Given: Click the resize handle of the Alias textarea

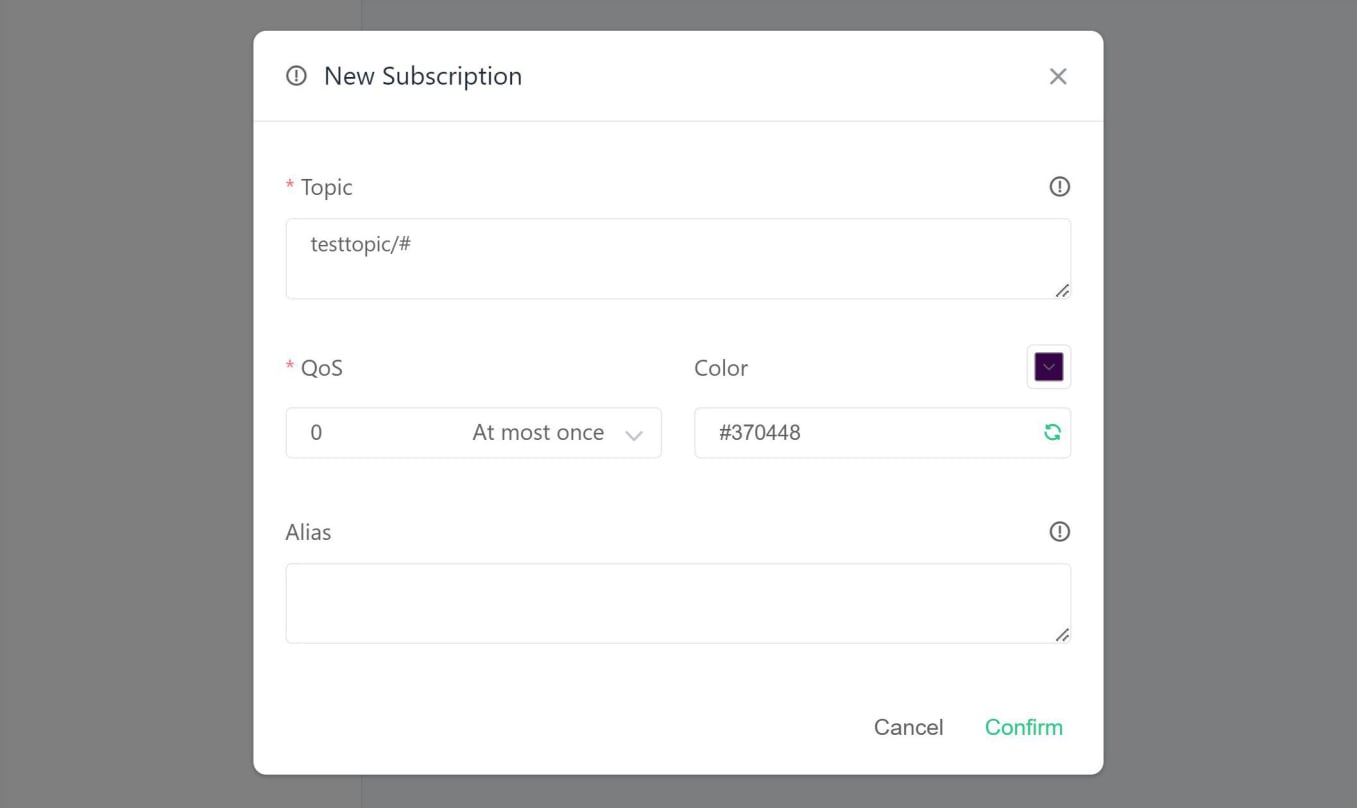Looking at the screenshot, I should tap(1064, 636).
